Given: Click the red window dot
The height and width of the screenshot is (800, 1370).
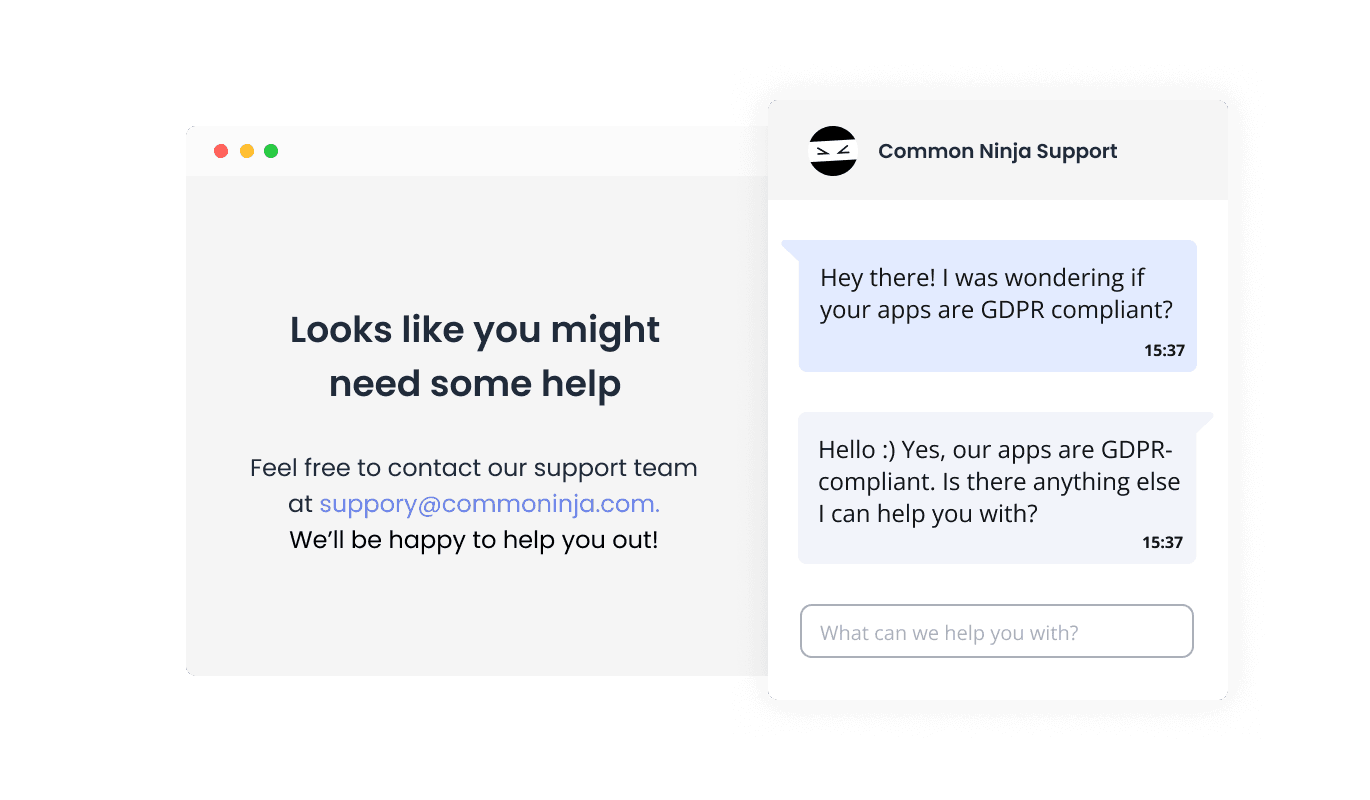Looking at the screenshot, I should pos(221,151).
